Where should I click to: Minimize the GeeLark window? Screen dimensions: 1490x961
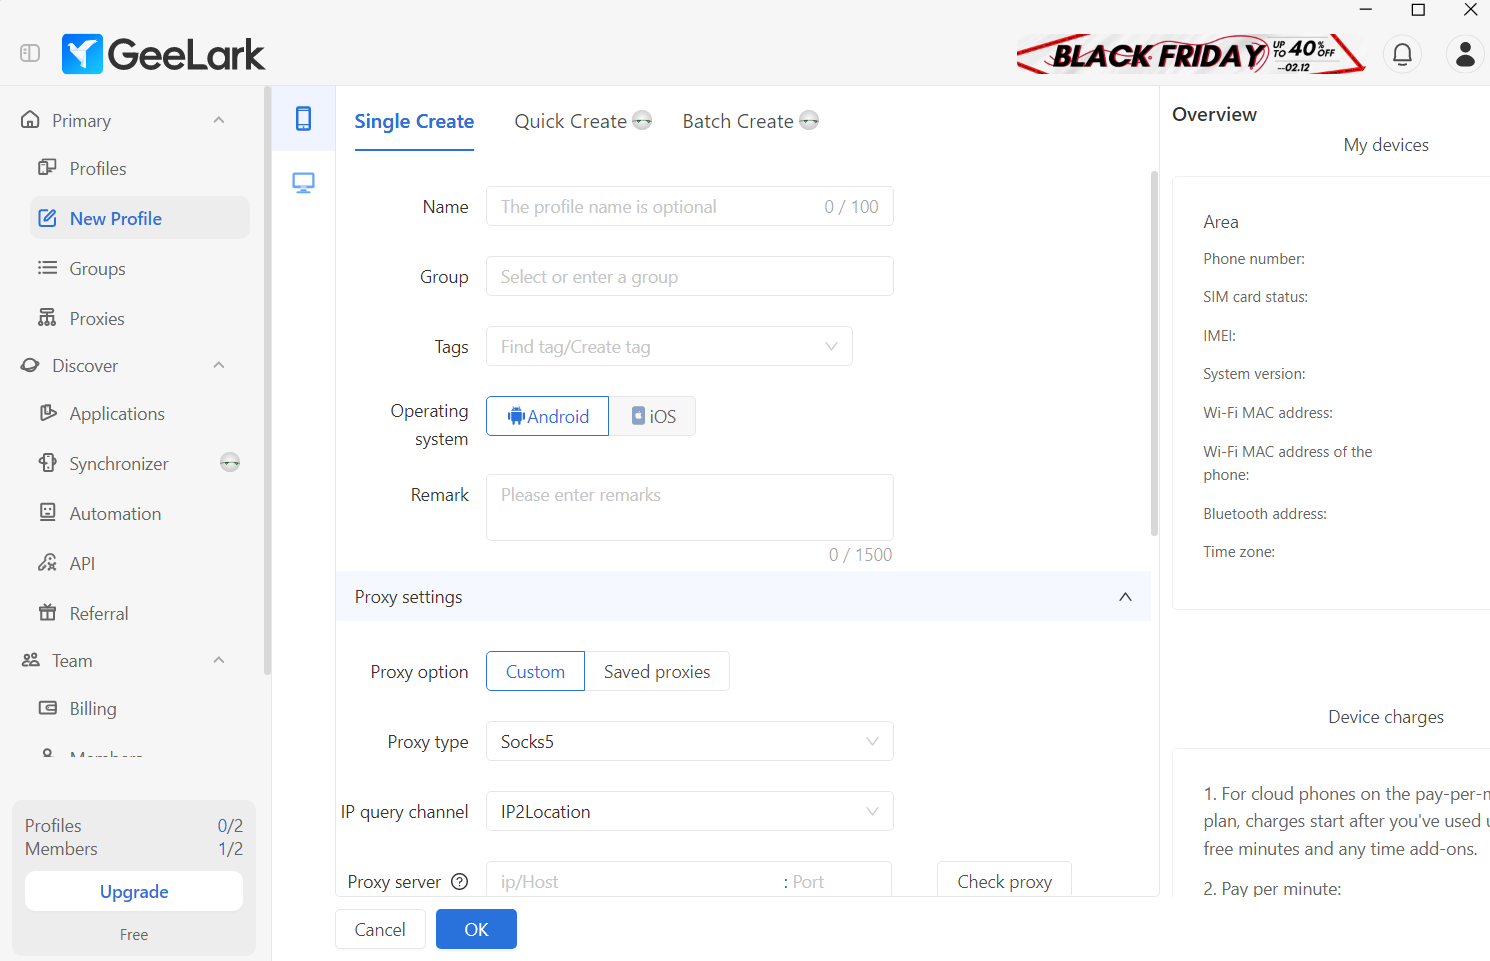1366,10
